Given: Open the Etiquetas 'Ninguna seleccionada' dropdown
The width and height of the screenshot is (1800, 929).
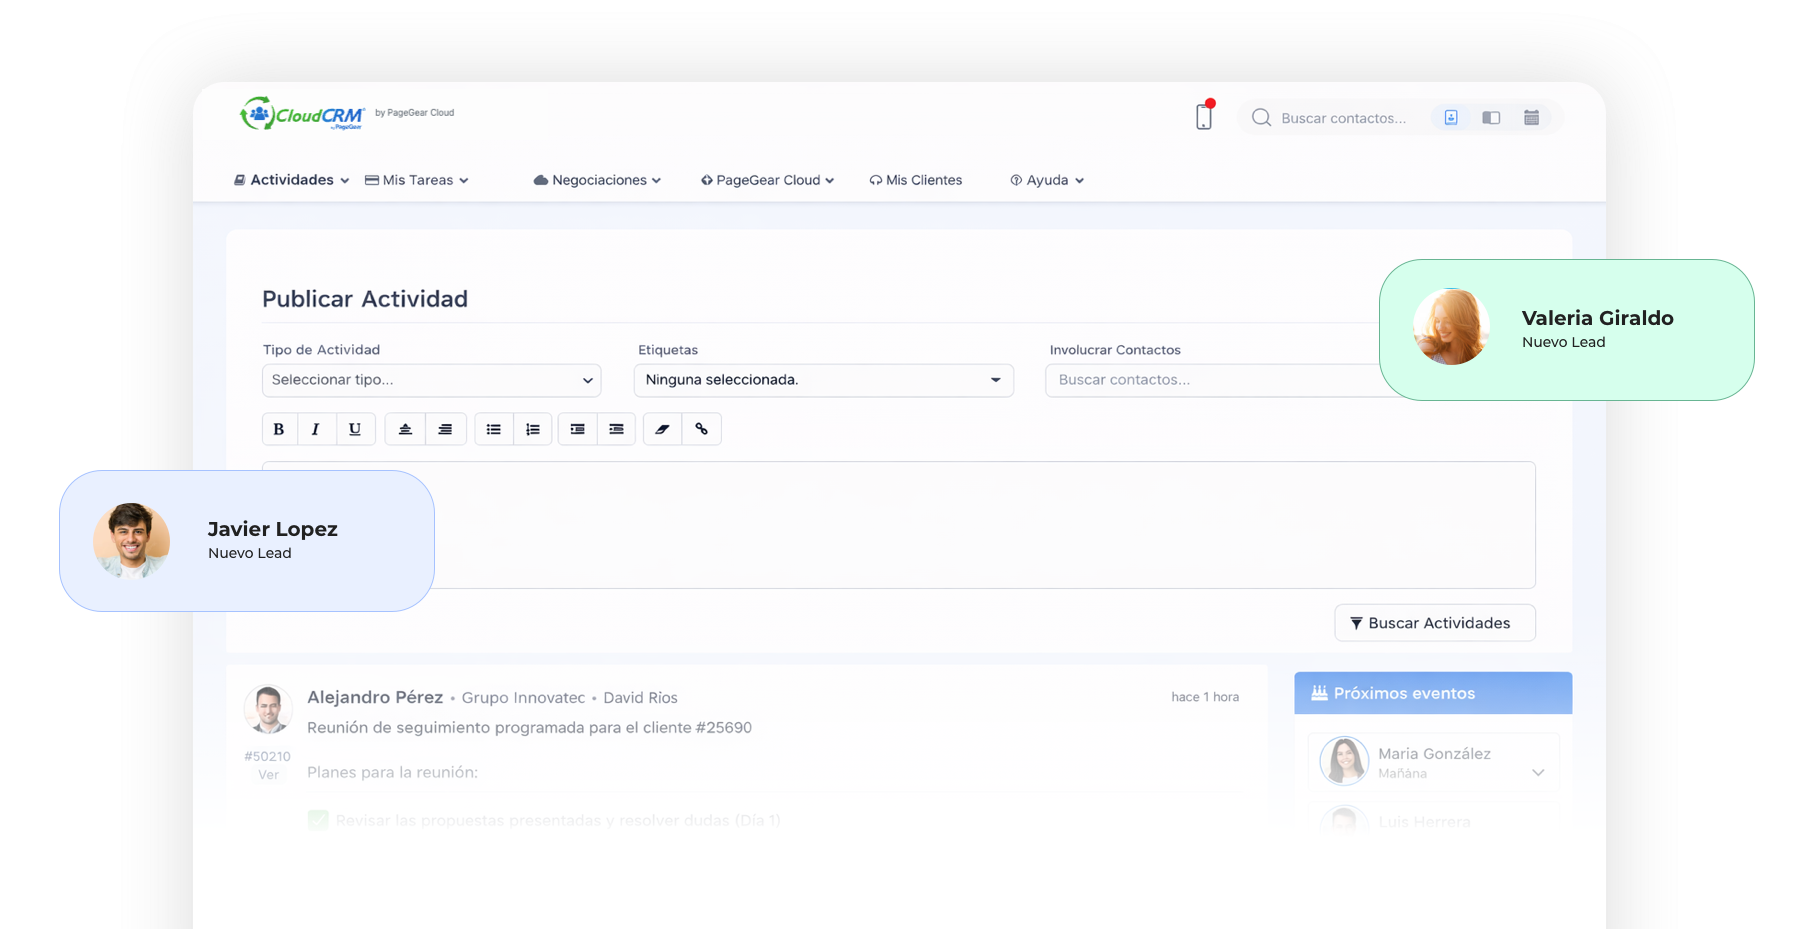Looking at the screenshot, I should [822, 380].
